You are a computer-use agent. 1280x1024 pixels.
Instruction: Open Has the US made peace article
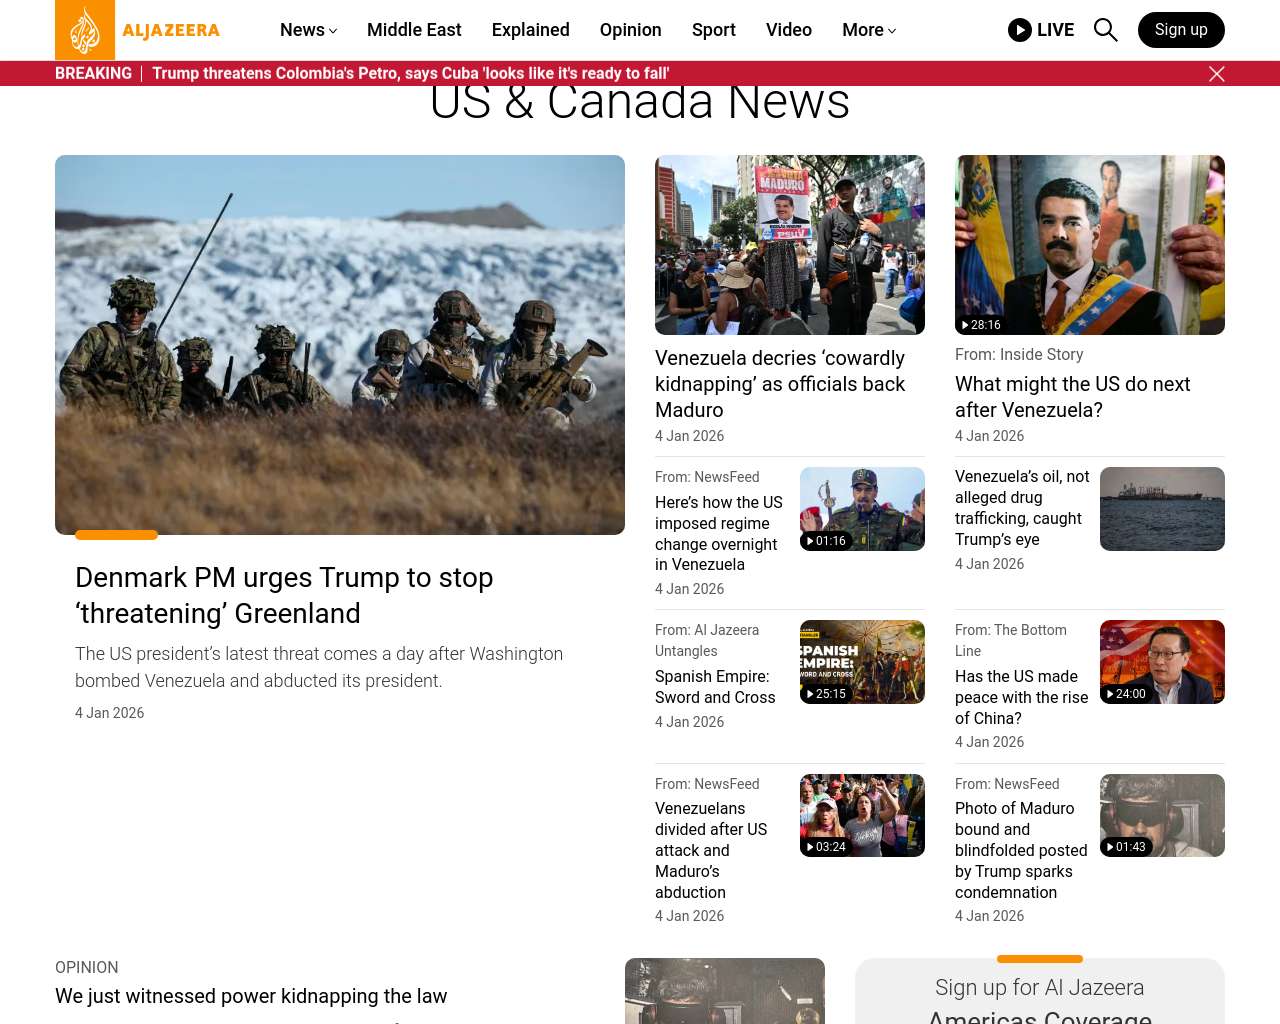point(1022,697)
